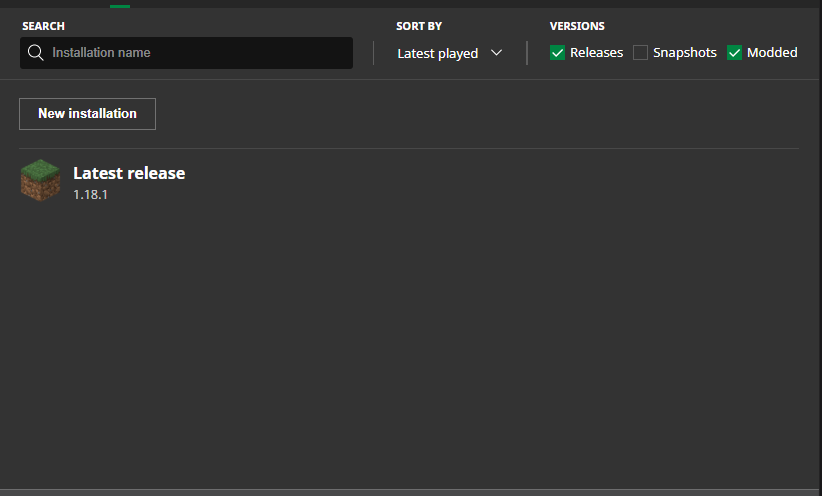
Task: Click the green active tab indicator
Action: tap(120, 6)
